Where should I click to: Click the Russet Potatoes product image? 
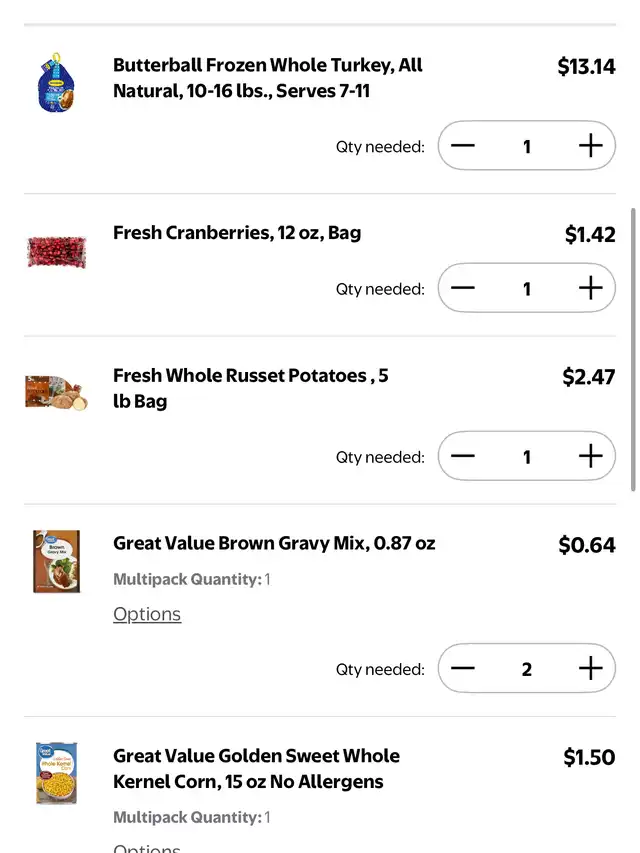[56, 393]
